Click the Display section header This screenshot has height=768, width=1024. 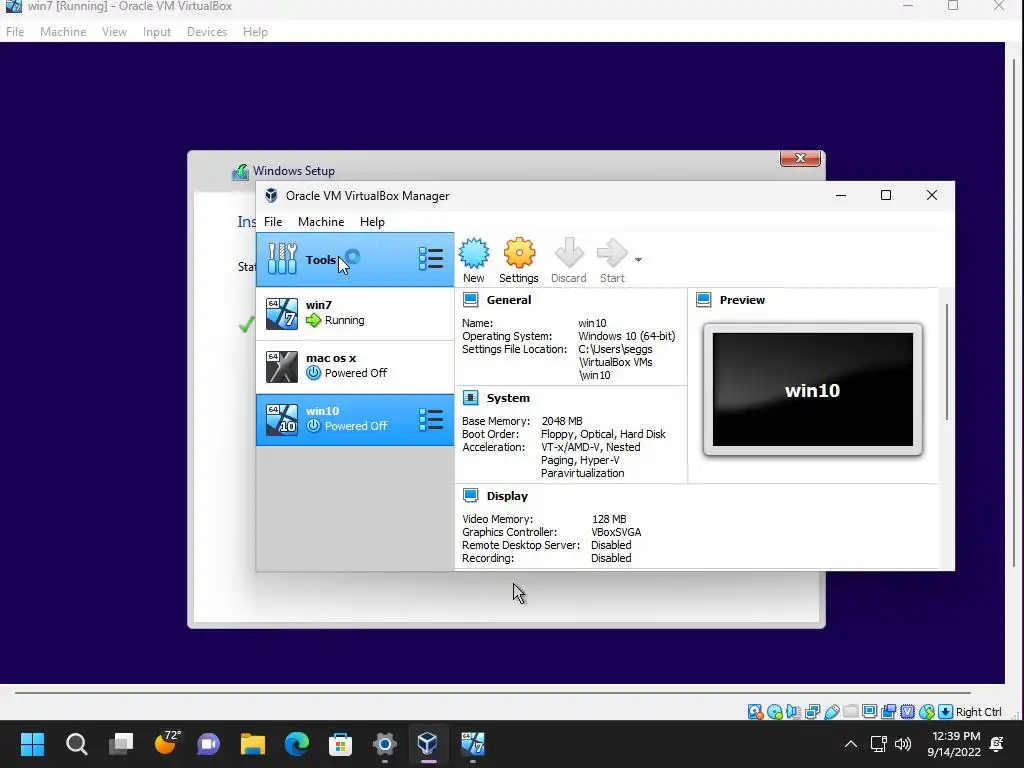pos(507,496)
